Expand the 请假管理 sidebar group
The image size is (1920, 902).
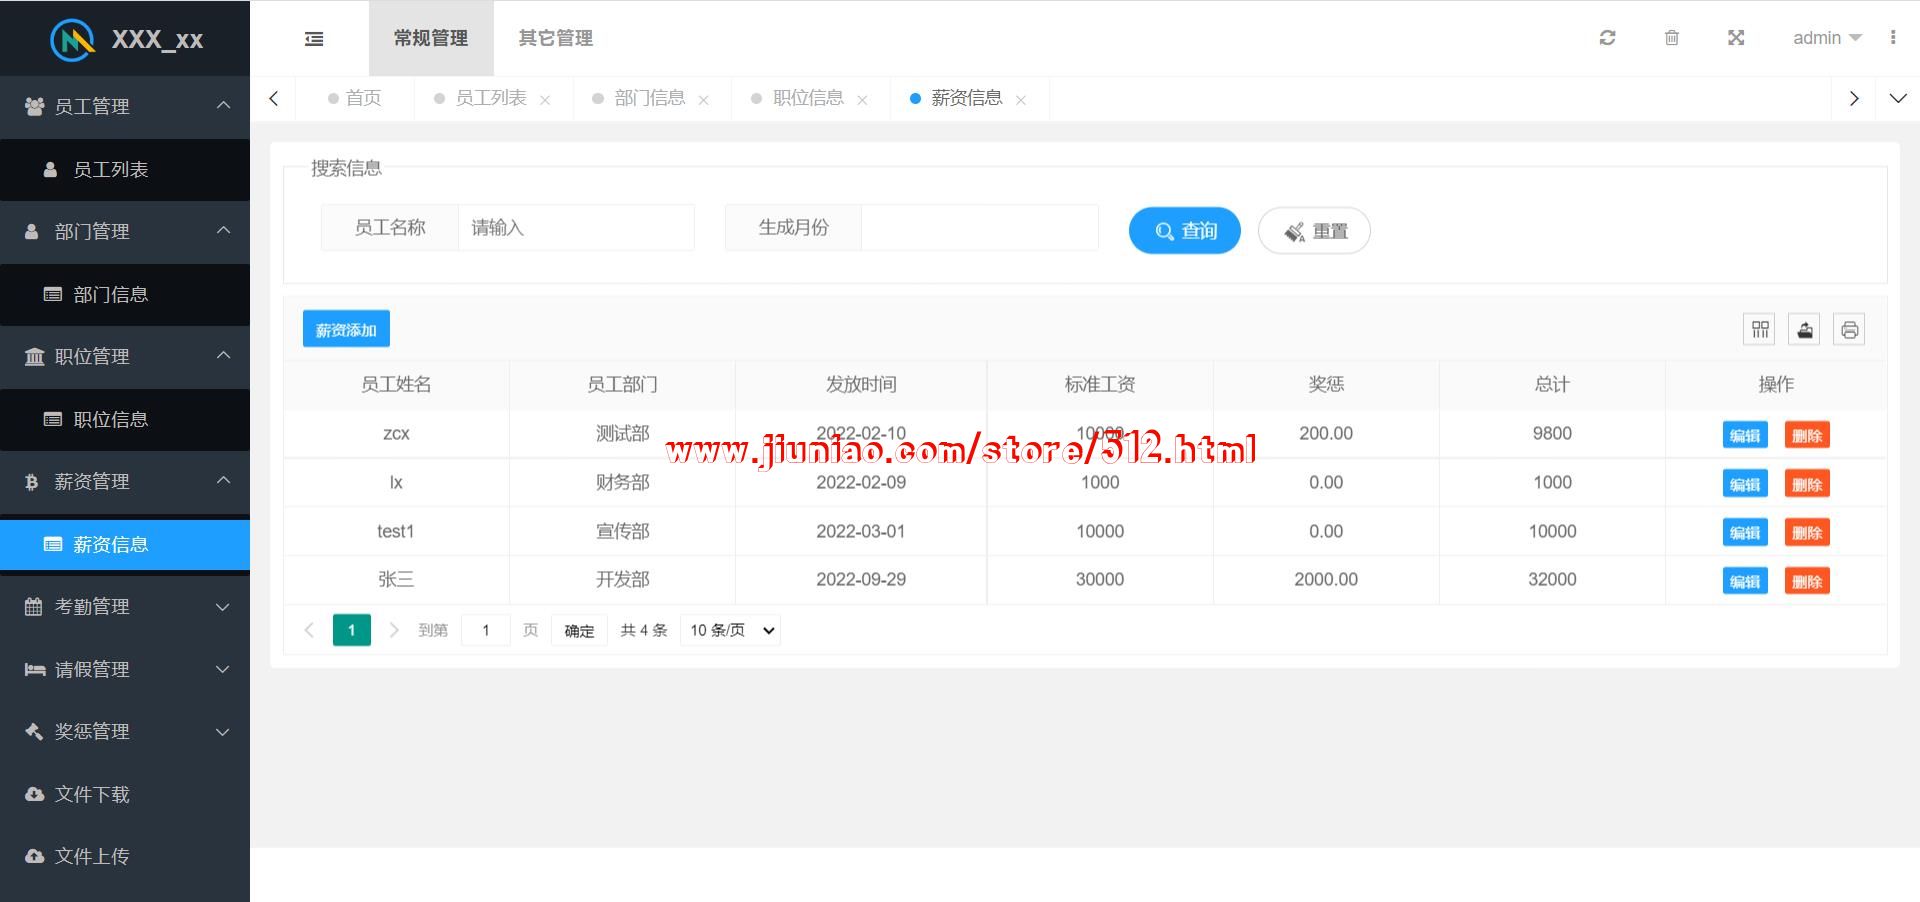coord(125,669)
